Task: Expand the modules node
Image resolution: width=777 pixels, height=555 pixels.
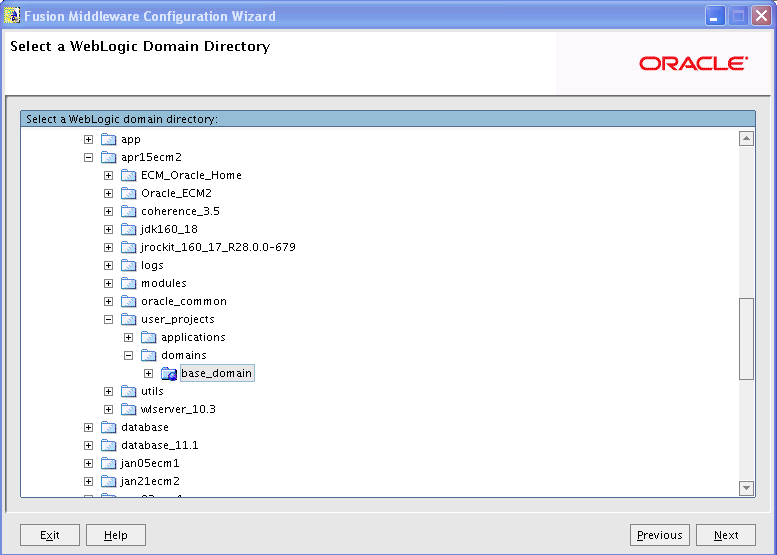Action: (109, 283)
